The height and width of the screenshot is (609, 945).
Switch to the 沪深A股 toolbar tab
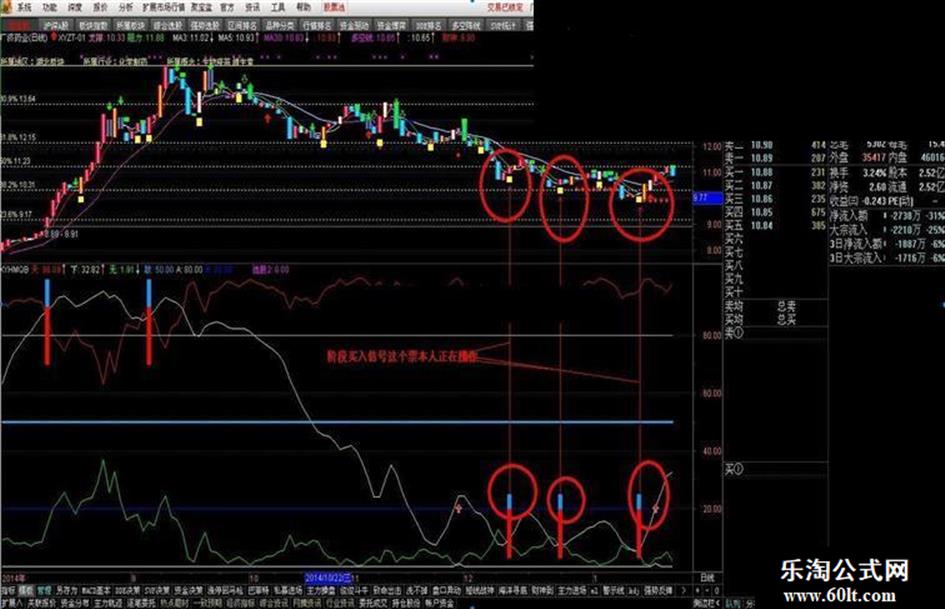coord(56,26)
